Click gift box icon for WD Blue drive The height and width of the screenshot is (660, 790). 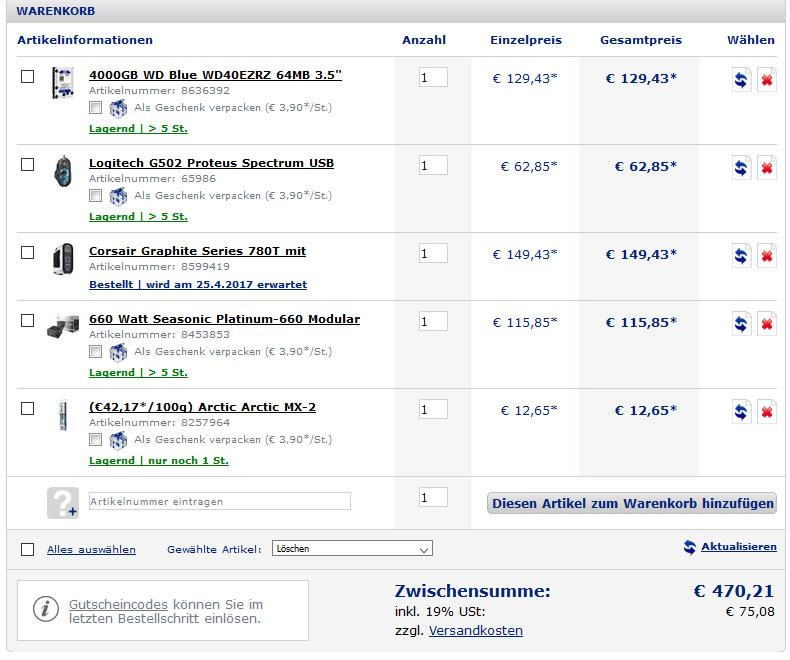point(118,108)
